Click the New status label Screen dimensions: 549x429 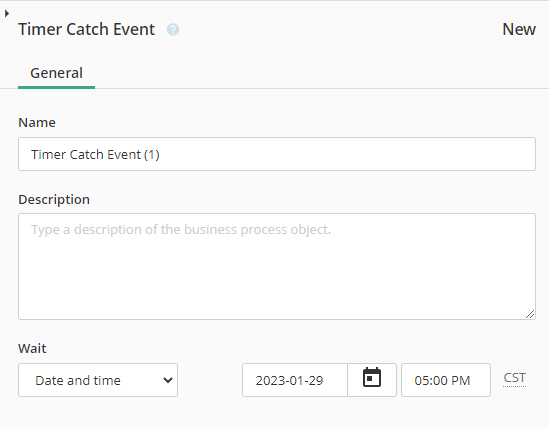pyautogui.click(x=519, y=29)
